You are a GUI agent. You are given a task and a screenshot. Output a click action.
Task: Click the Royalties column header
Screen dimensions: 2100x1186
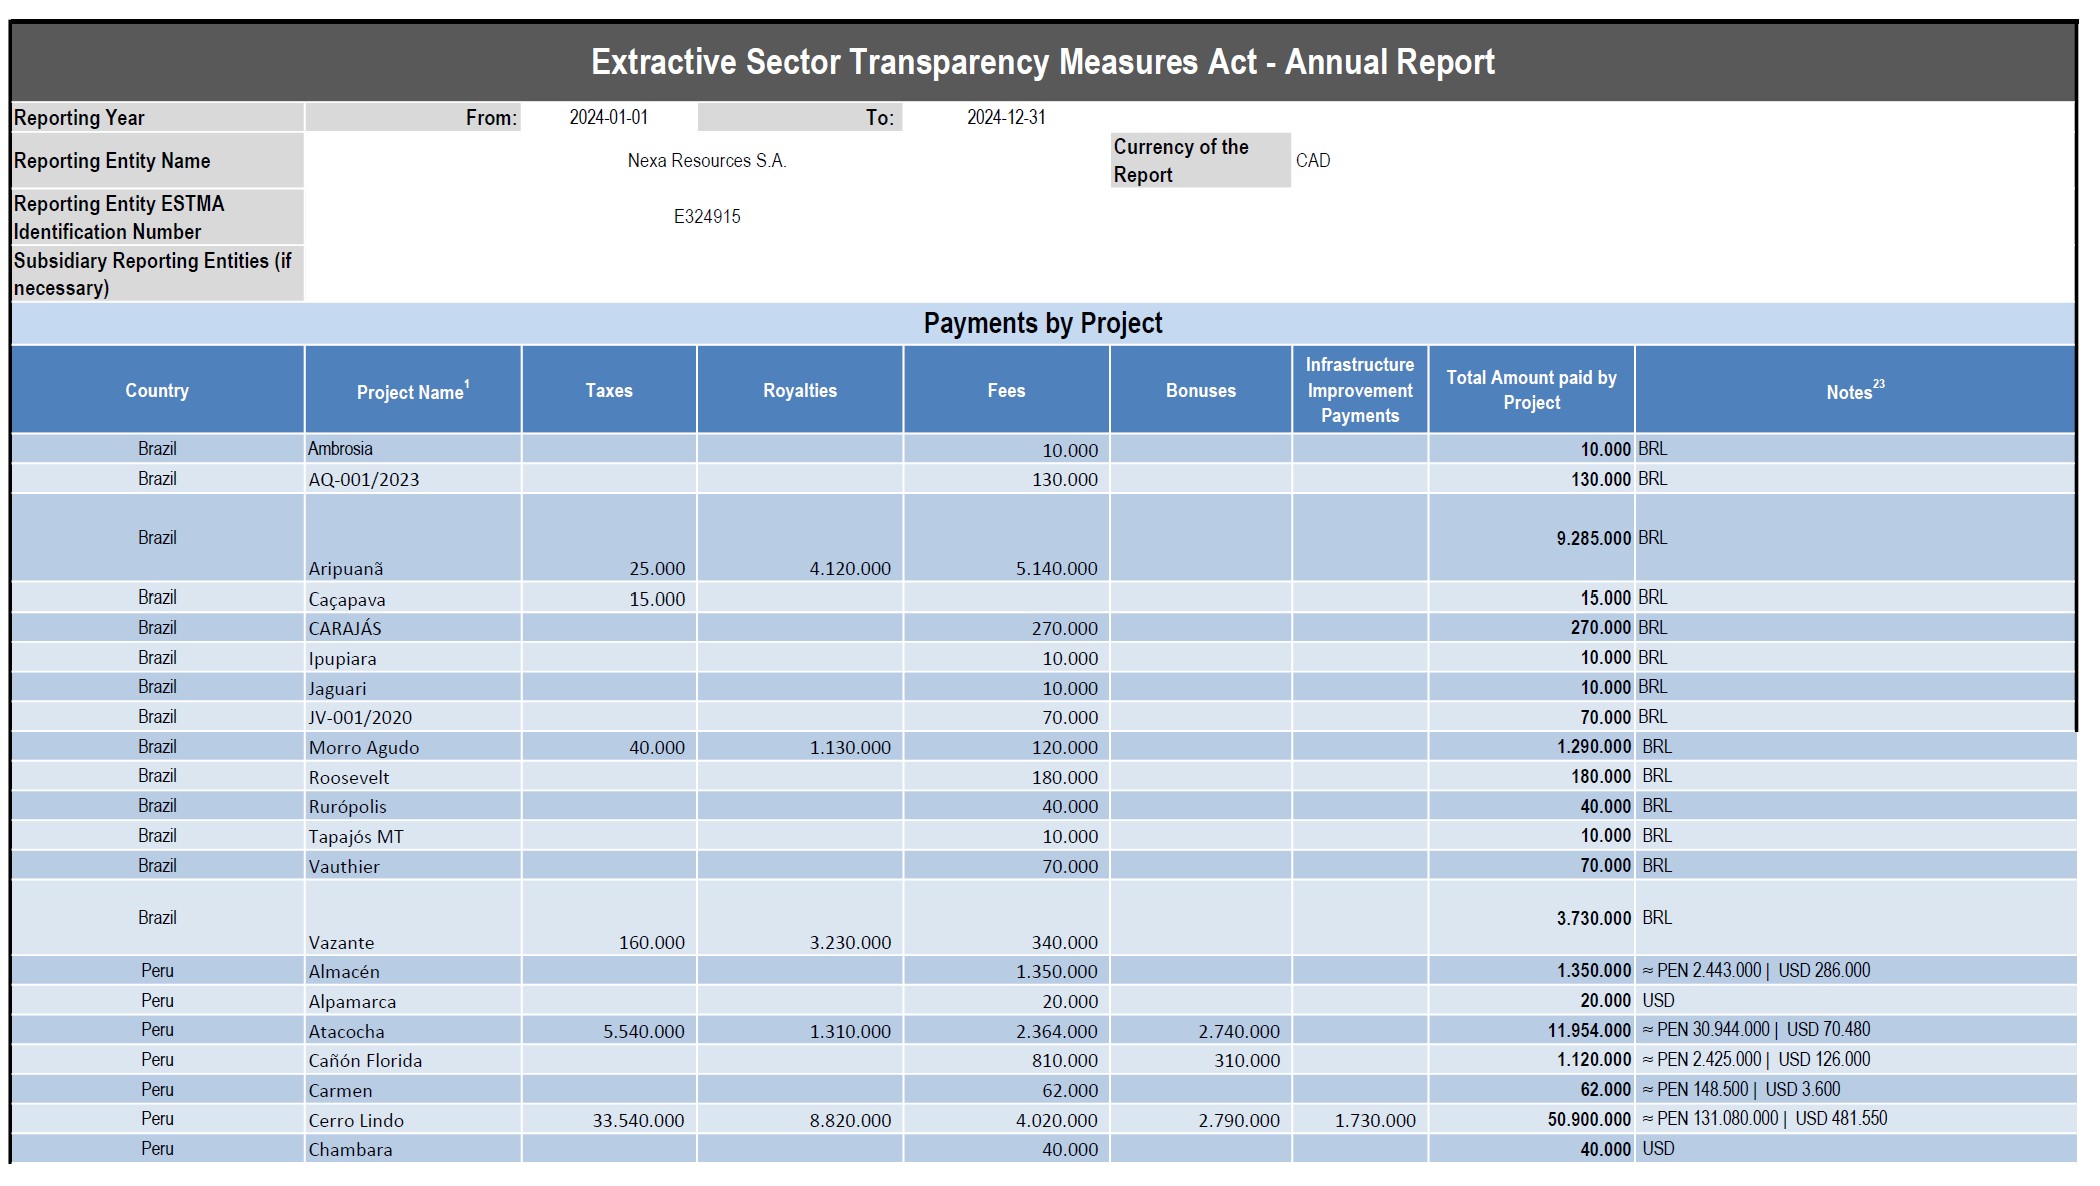[x=799, y=390]
